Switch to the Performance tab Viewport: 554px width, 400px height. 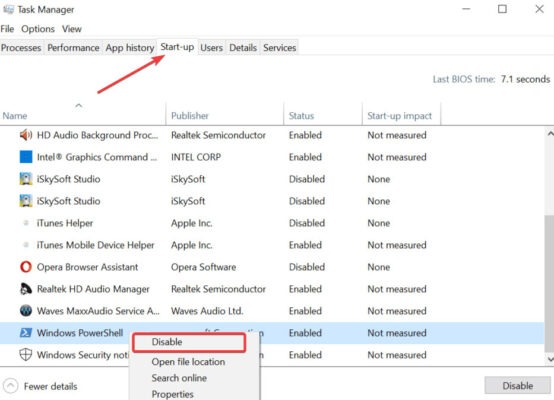[73, 48]
